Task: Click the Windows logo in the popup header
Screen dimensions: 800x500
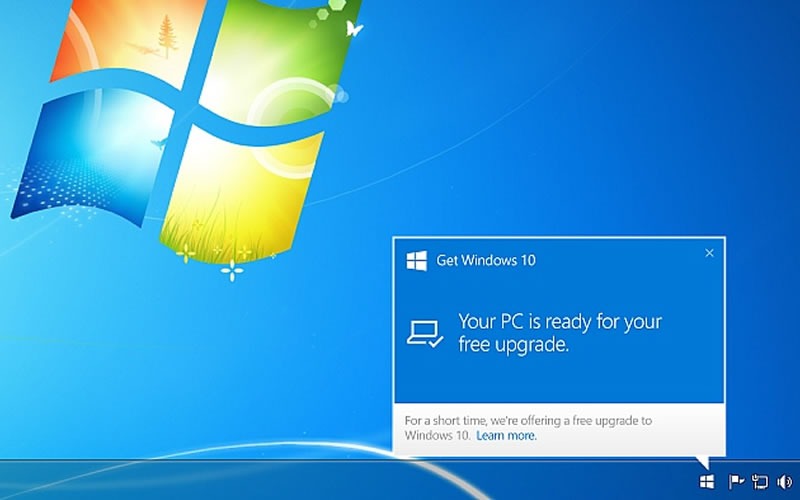Action: tap(416, 261)
